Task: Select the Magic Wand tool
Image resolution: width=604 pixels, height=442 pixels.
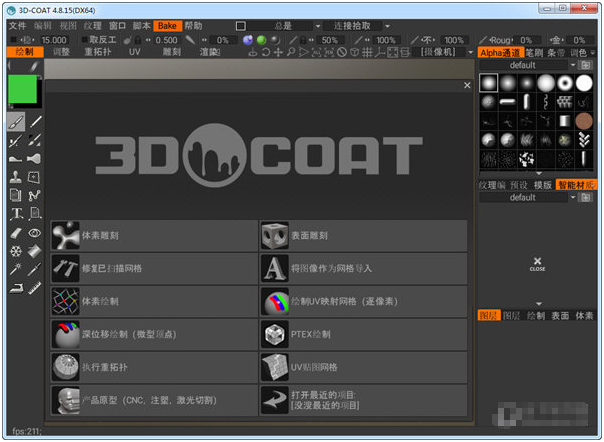Action: [x=15, y=269]
